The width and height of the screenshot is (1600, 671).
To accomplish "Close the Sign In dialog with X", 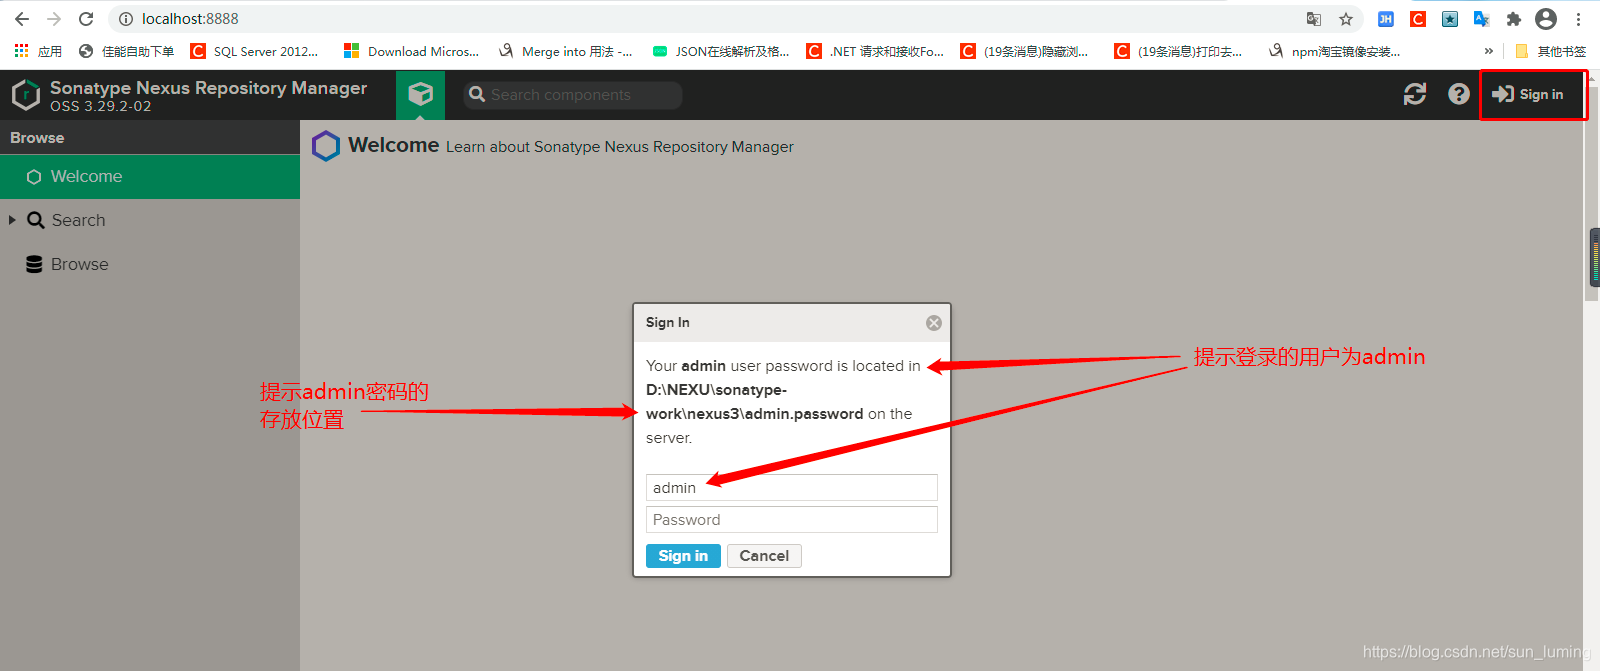I will tap(934, 323).
